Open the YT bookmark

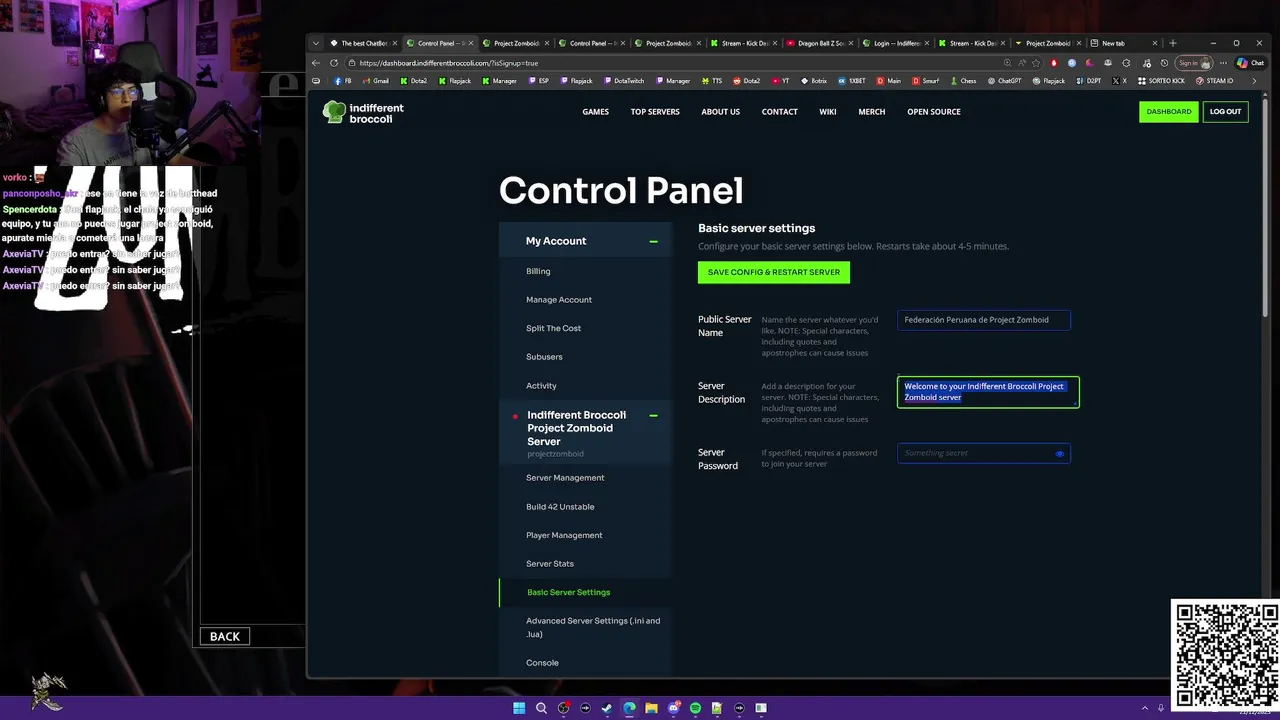coord(780,81)
